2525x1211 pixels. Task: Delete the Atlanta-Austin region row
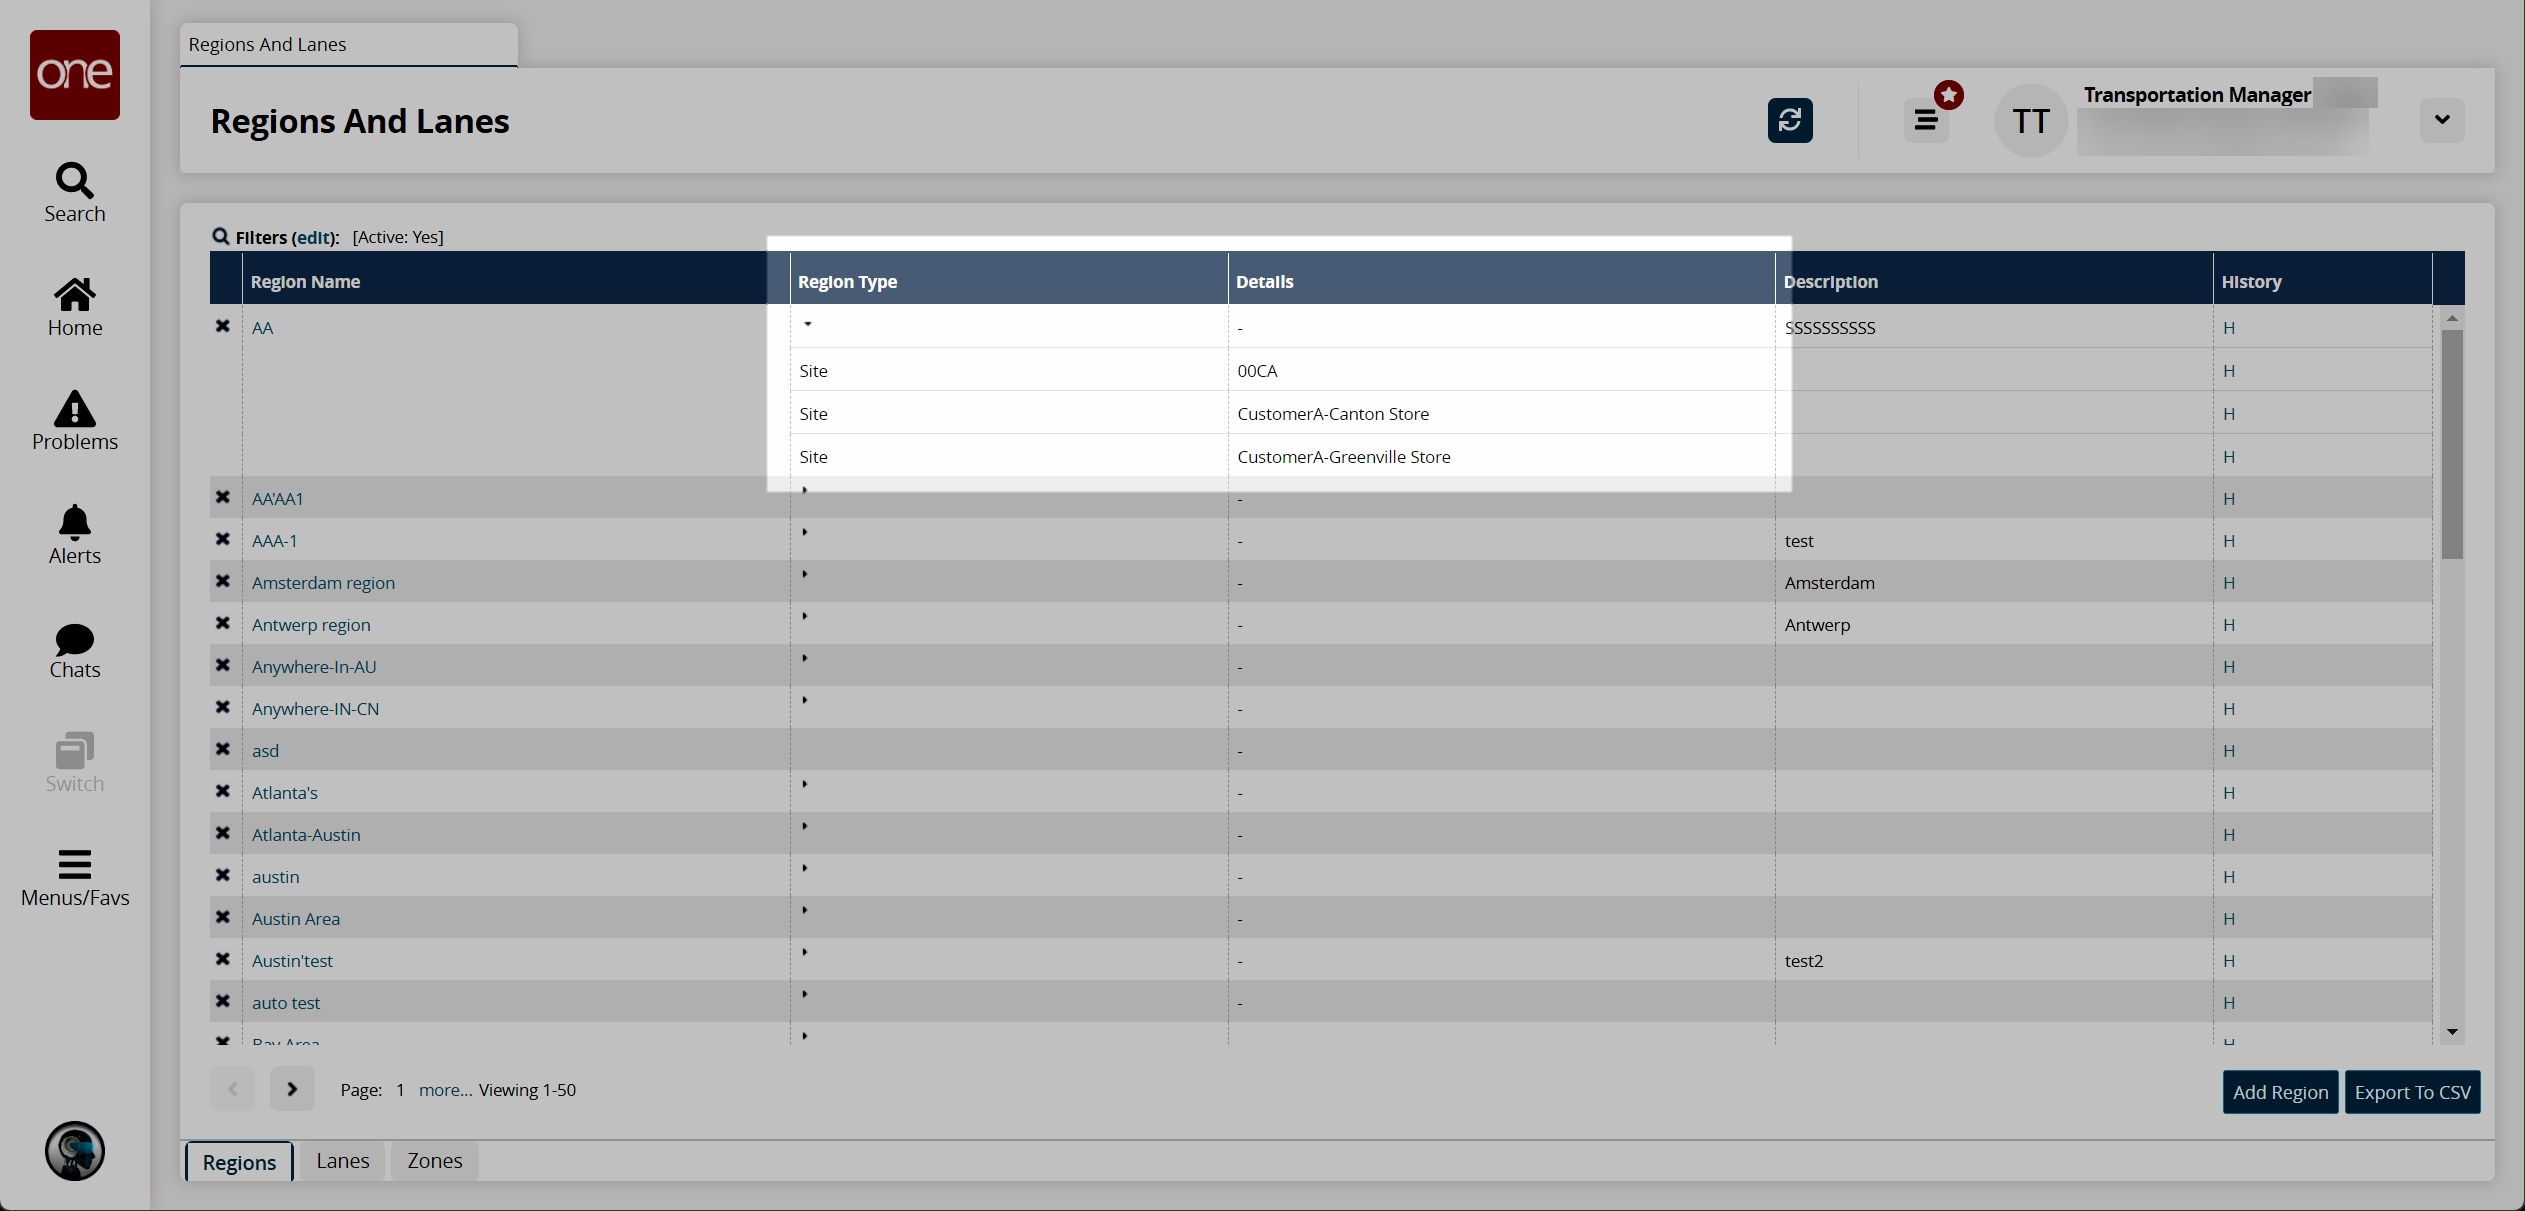[x=223, y=833]
